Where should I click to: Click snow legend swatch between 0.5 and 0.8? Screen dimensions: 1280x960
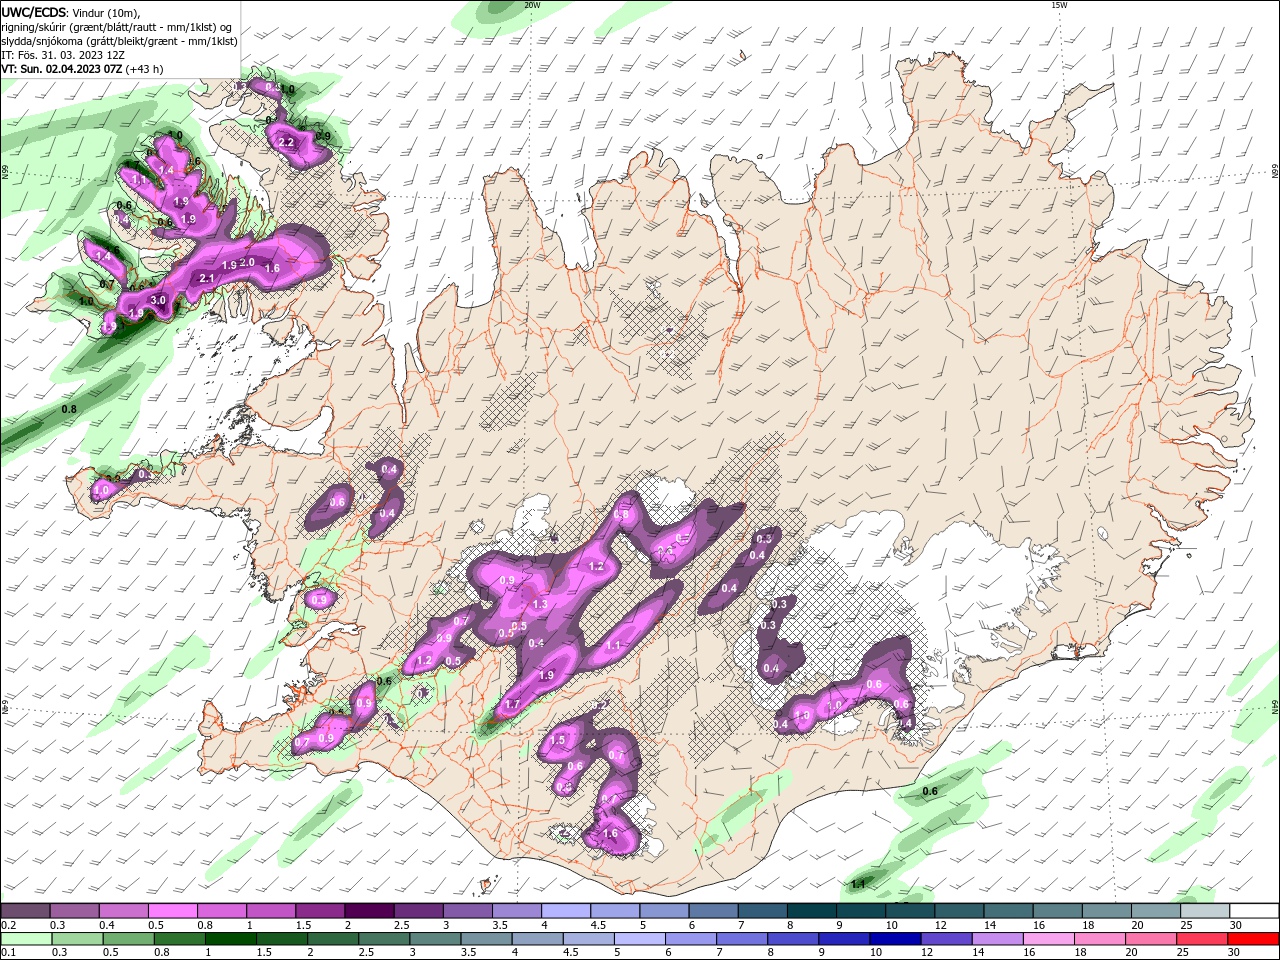[172, 911]
